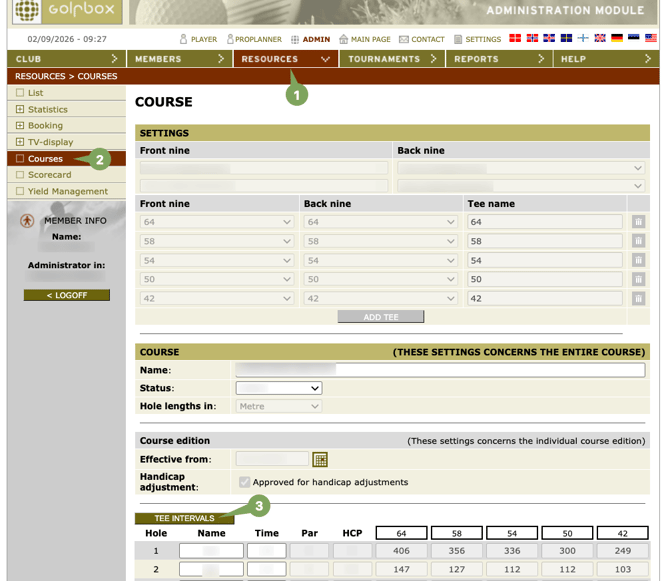Click the course Name input field
The height and width of the screenshot is (581, 670).
coord(440,370)
